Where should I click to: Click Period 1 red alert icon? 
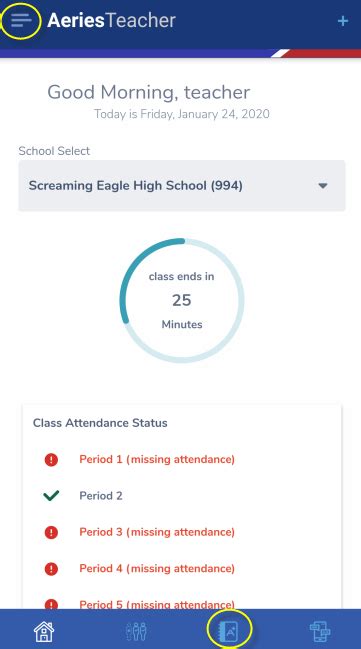tap(51, 459)
